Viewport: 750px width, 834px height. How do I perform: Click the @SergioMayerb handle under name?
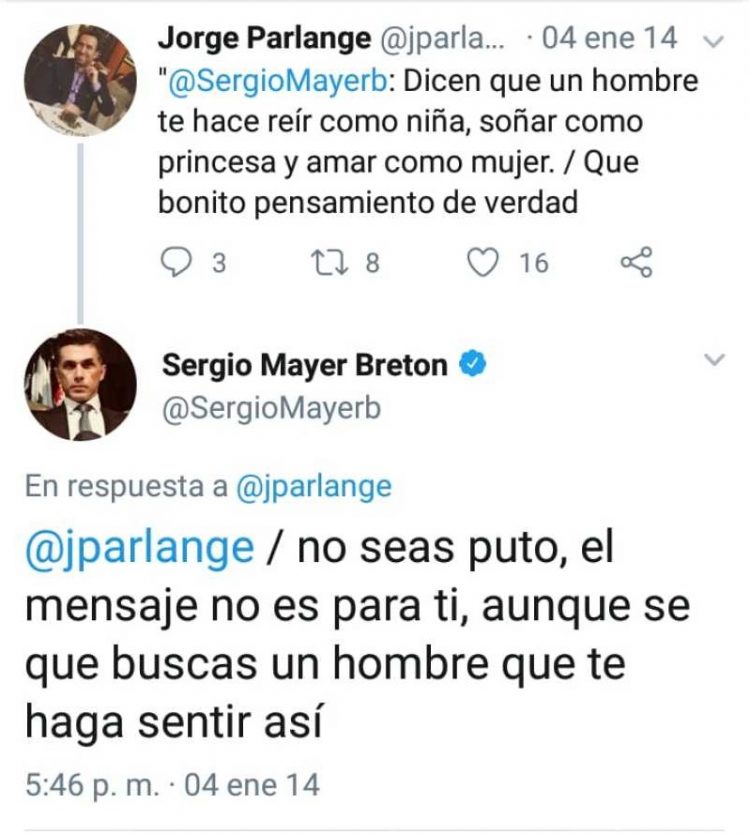click(271, 409)
